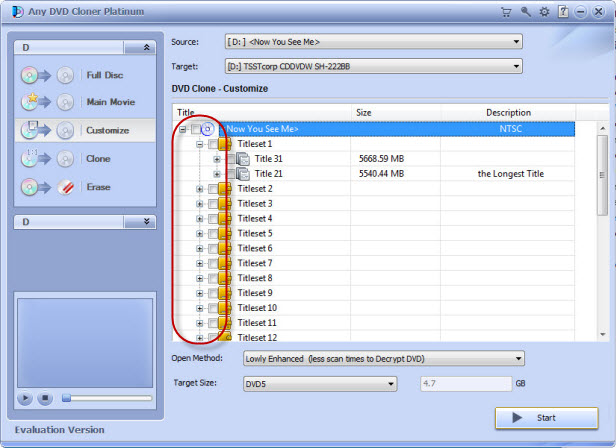Image resolution: width=616 pixels, height=448 pixels.
Task: Check the Title 21 checkbox
Action: point(230,174)
